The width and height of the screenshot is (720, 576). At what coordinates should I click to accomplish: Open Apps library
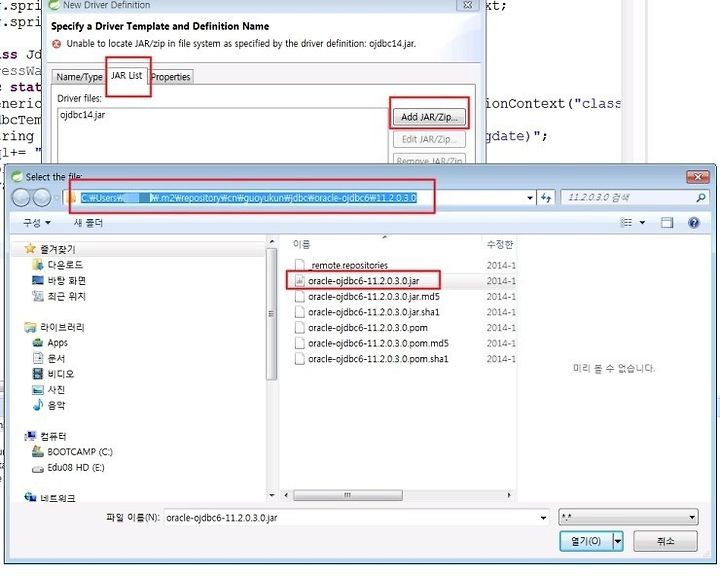[50, 343]
